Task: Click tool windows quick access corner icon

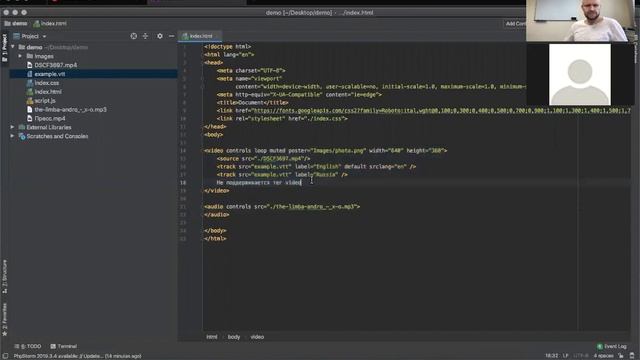Action: pyautogui.click(x=6, y=356)
